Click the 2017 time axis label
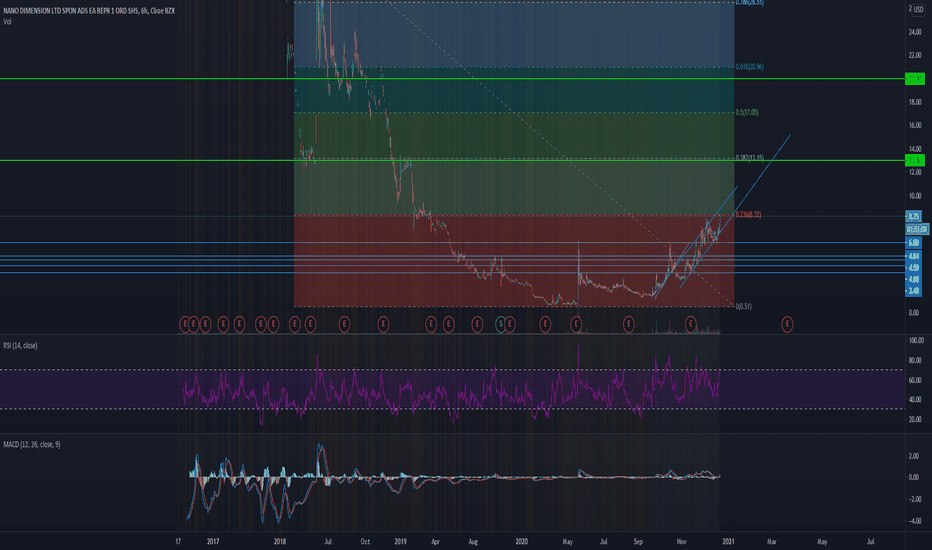Screen dimensions: 932x550 click(x=213, y=542)
